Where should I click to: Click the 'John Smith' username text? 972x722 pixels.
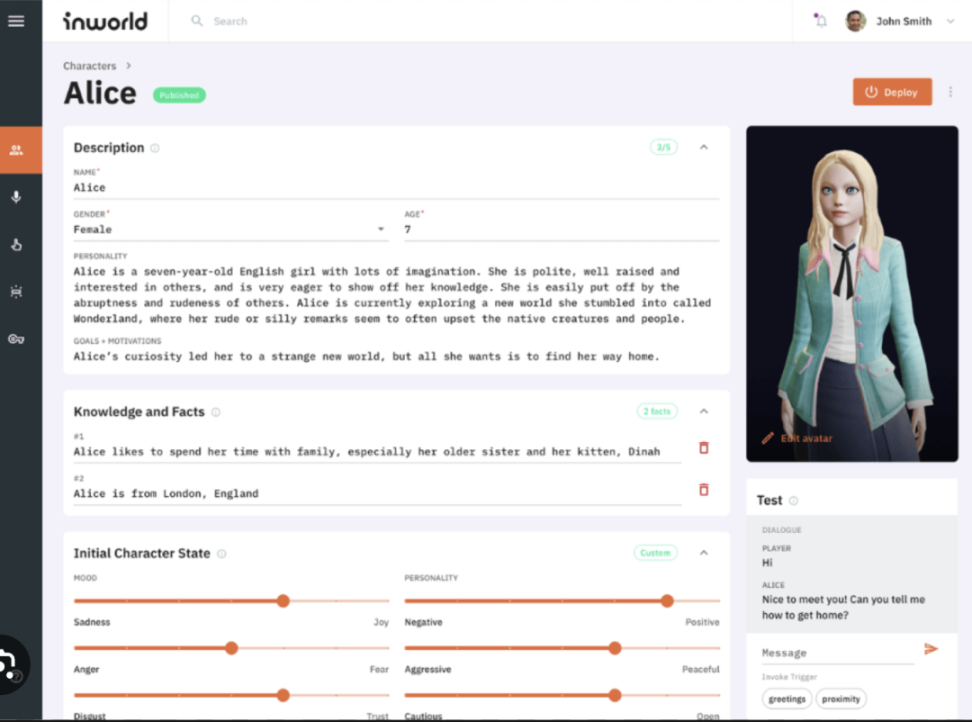904,21
